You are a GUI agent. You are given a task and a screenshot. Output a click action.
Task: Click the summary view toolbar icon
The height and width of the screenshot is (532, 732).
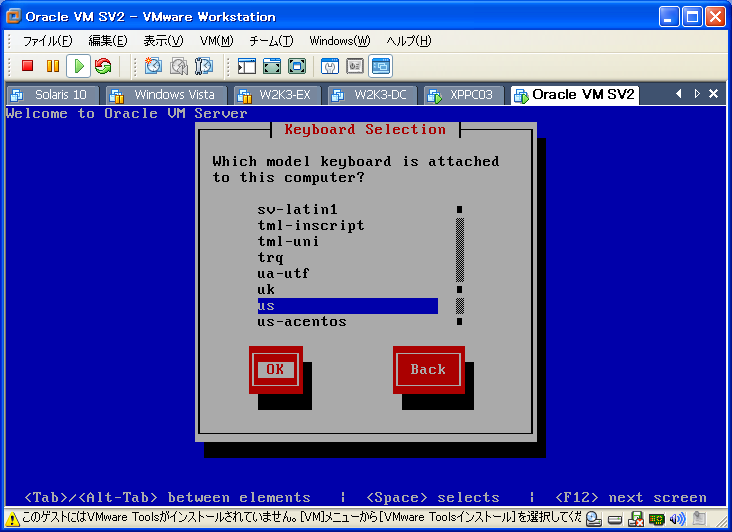coord(330,66)
